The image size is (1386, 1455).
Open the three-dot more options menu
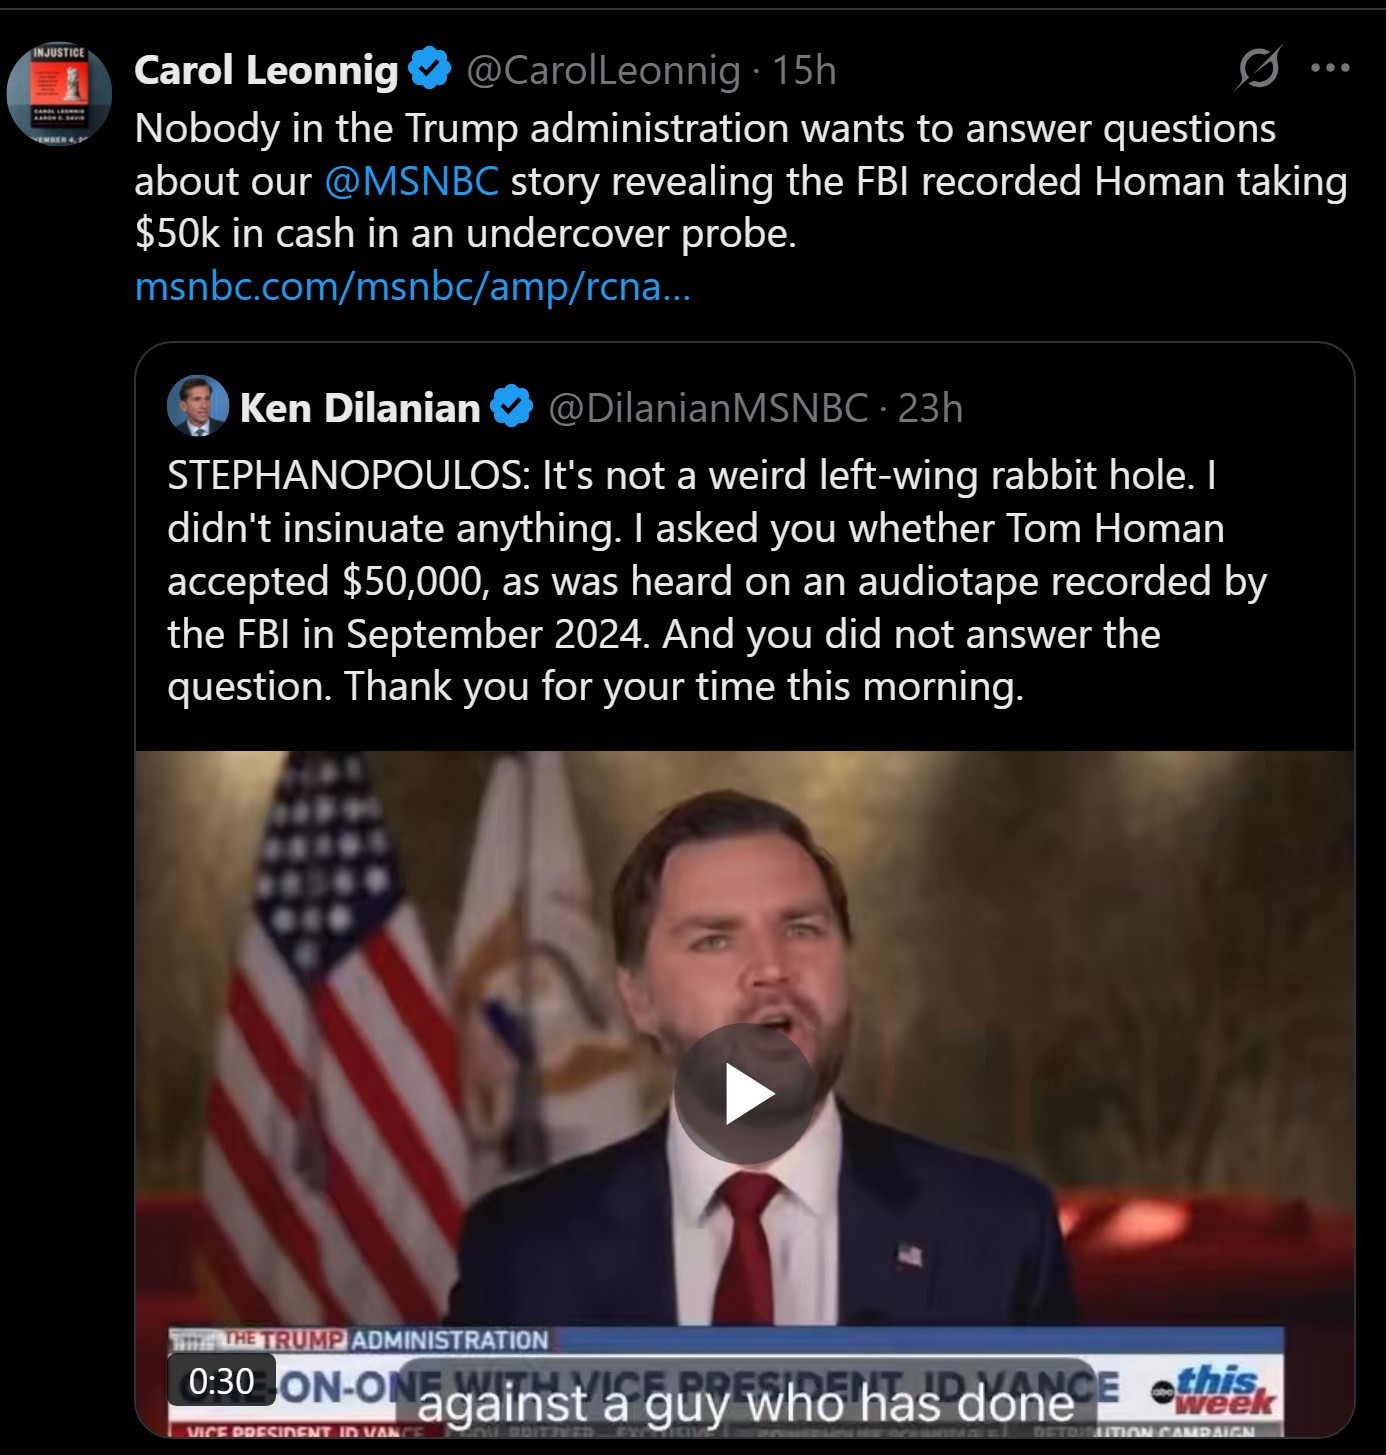pos(1330,69)
